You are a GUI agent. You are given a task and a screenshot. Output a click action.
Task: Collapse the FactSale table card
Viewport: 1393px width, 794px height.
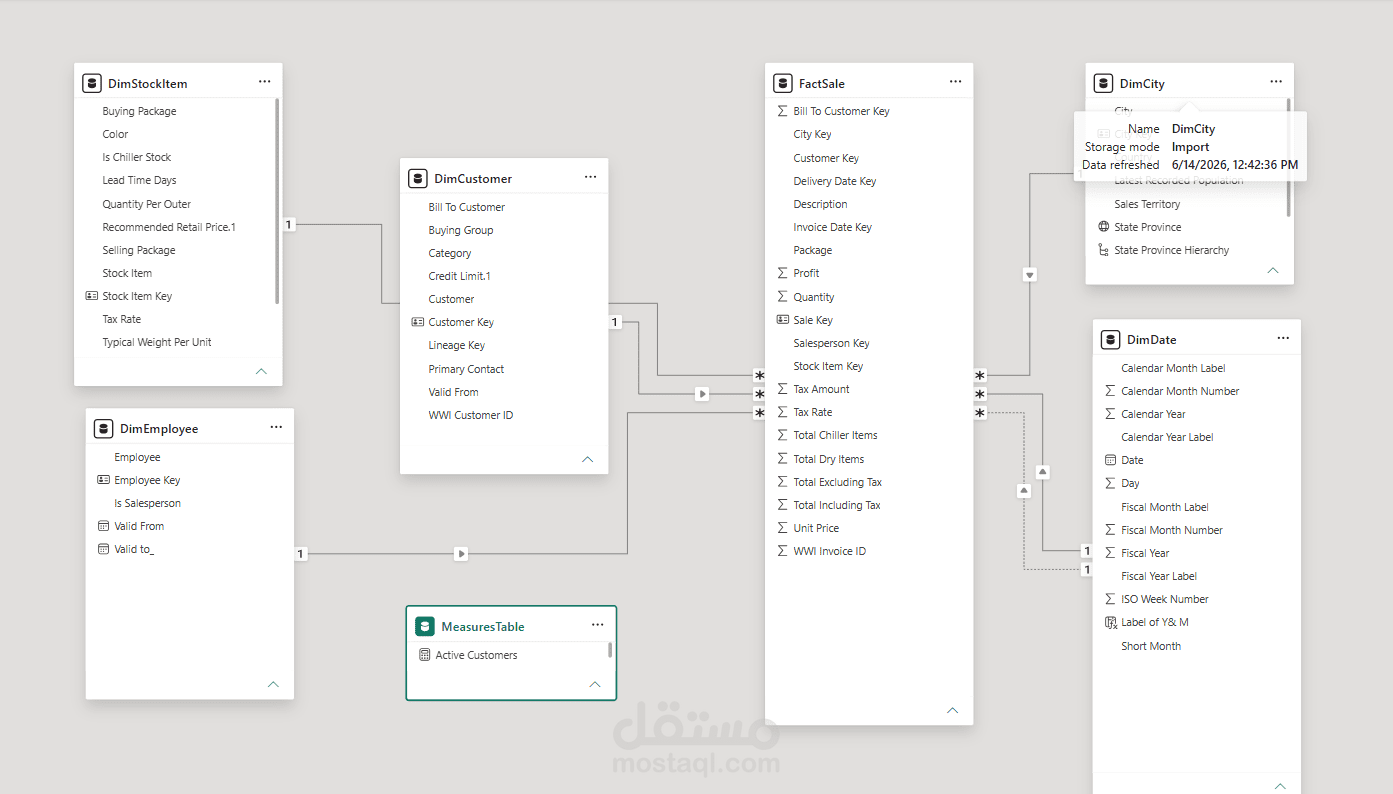(x=952, y=710)
